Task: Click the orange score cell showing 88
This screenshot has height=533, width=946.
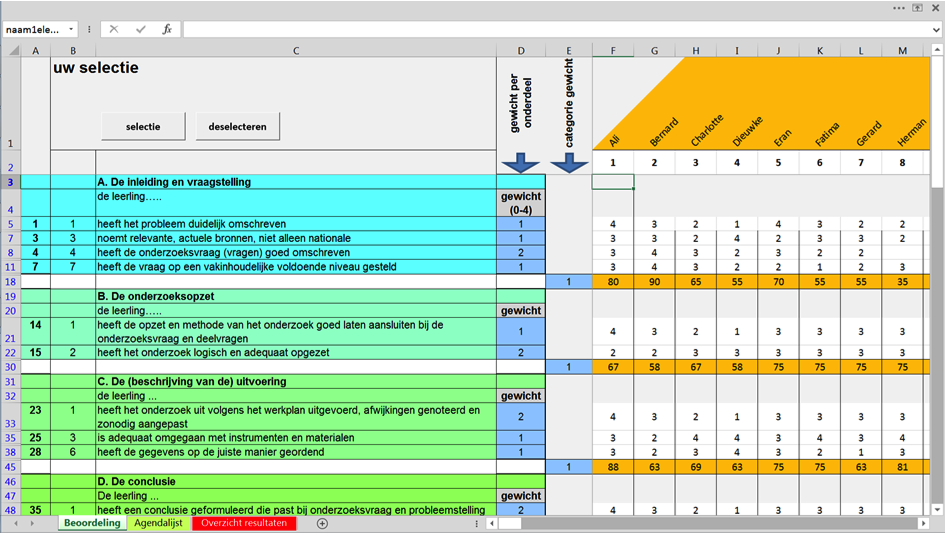Action: click(613, 467)
